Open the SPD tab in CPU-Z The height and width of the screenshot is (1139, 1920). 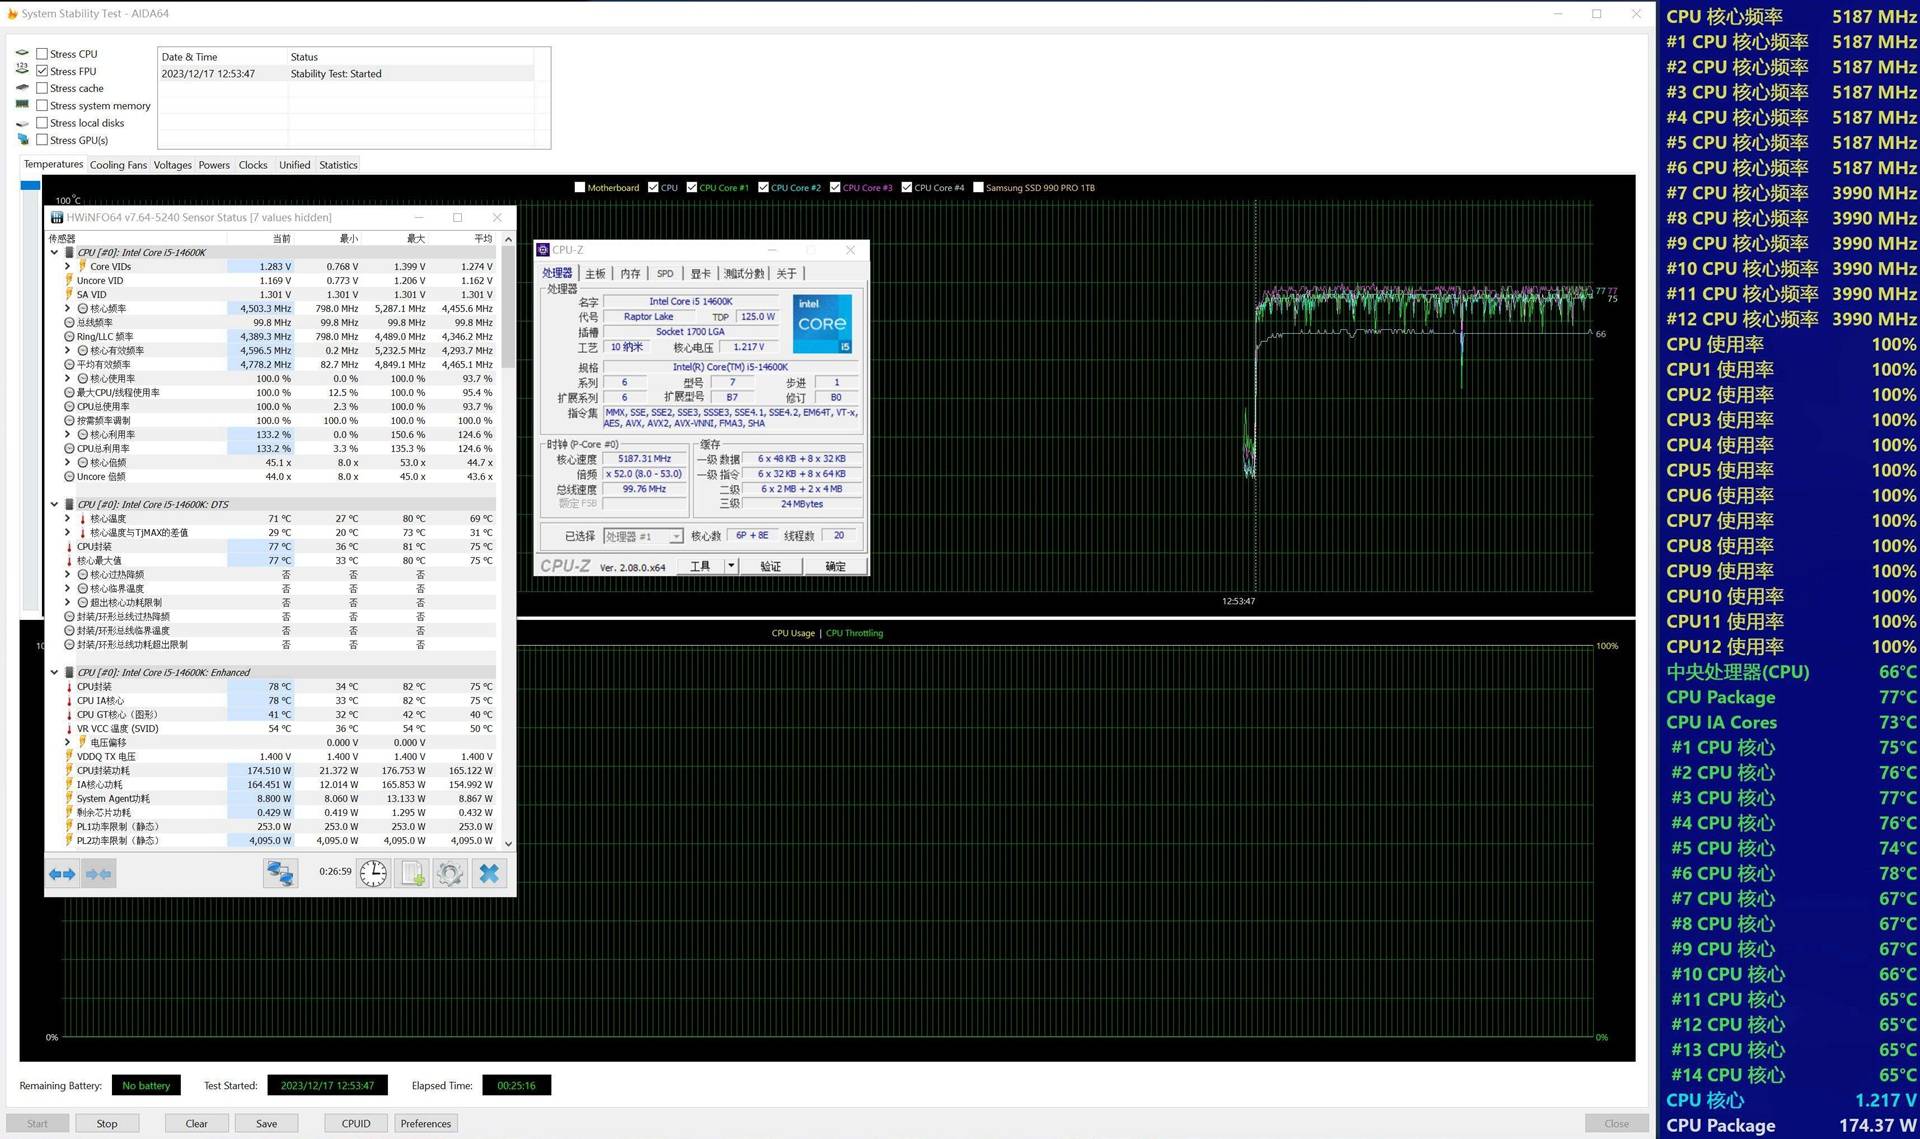[x=665, y=273]
